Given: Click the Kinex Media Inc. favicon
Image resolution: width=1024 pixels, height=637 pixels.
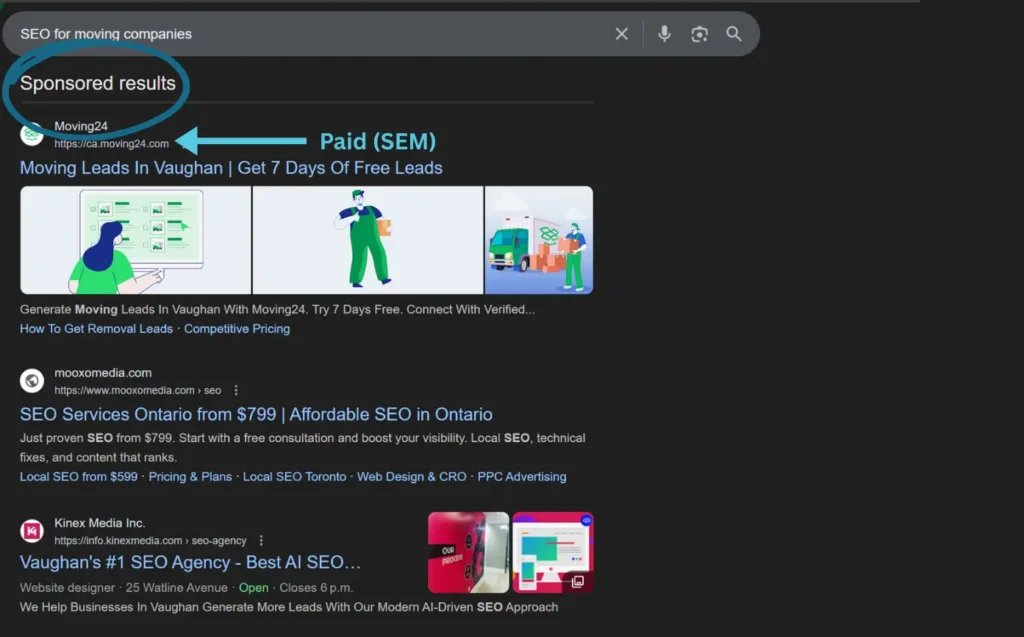Looking at the screenshot, I should pyautogui.click(x=32, y=531).
